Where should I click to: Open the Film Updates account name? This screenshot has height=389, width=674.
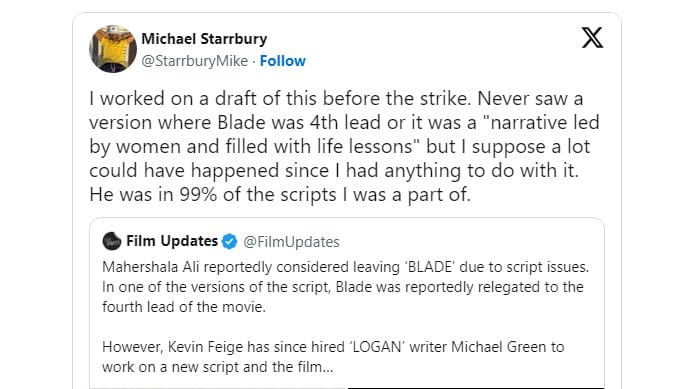pyautogui.click(x=172, y=241)
